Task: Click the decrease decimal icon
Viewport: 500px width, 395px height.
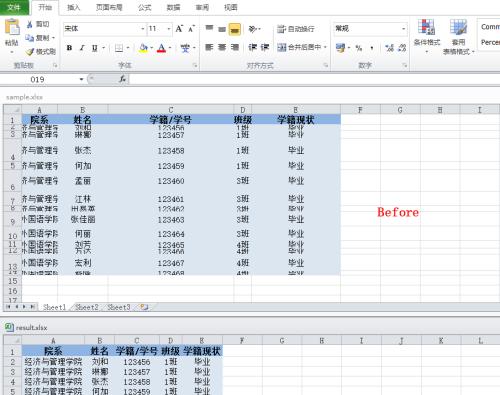Action: pos(402,48)
